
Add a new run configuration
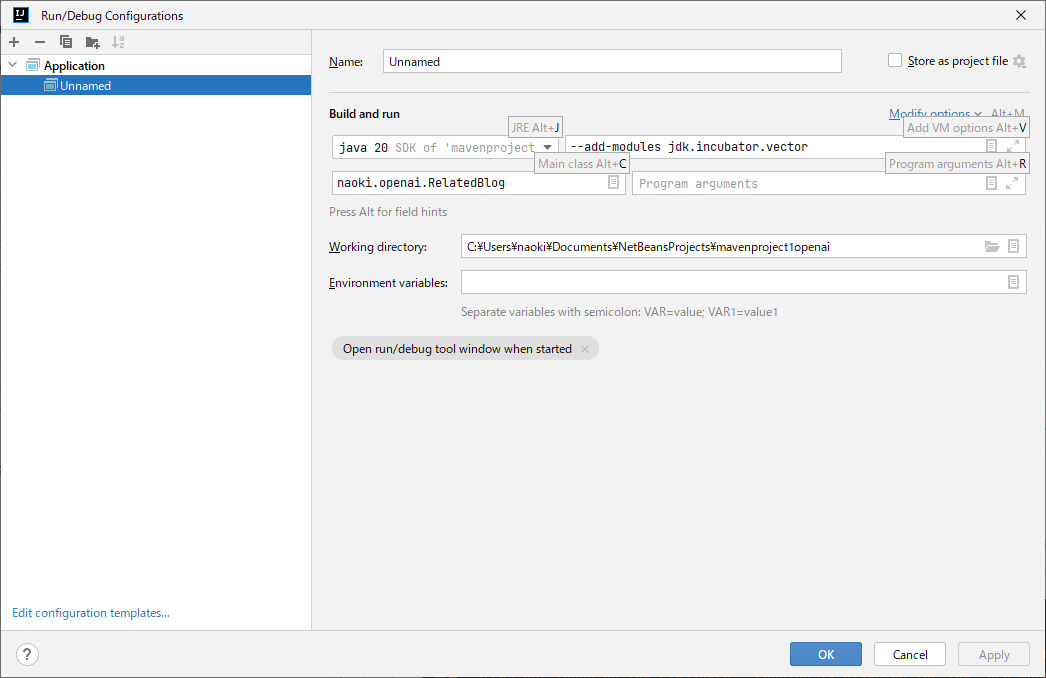[x=13, y=42]
